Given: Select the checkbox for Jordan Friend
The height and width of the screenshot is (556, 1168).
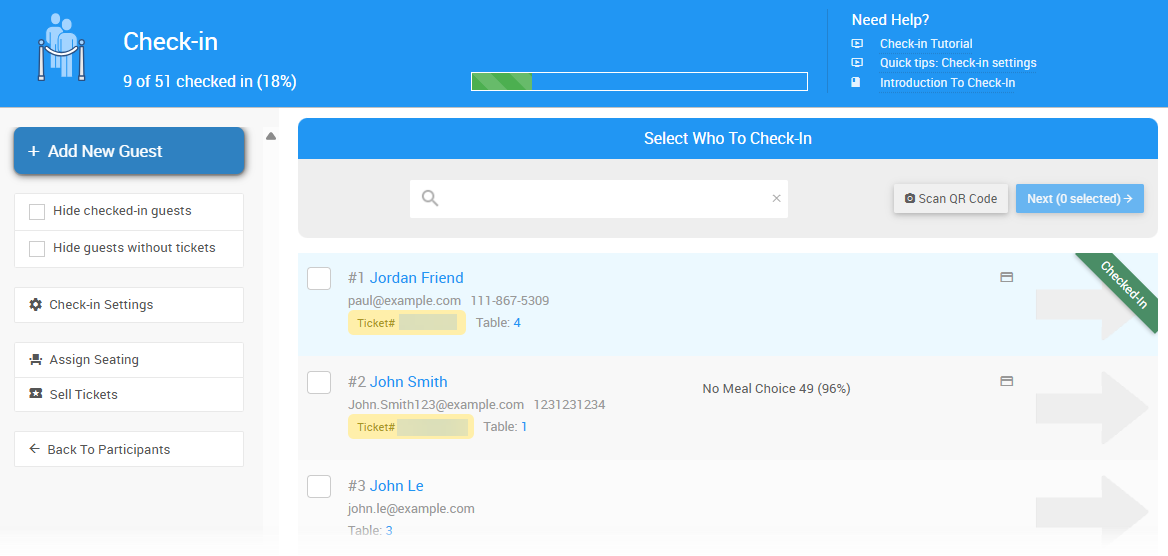Looking at the screenshot, I should click(319, 278).
